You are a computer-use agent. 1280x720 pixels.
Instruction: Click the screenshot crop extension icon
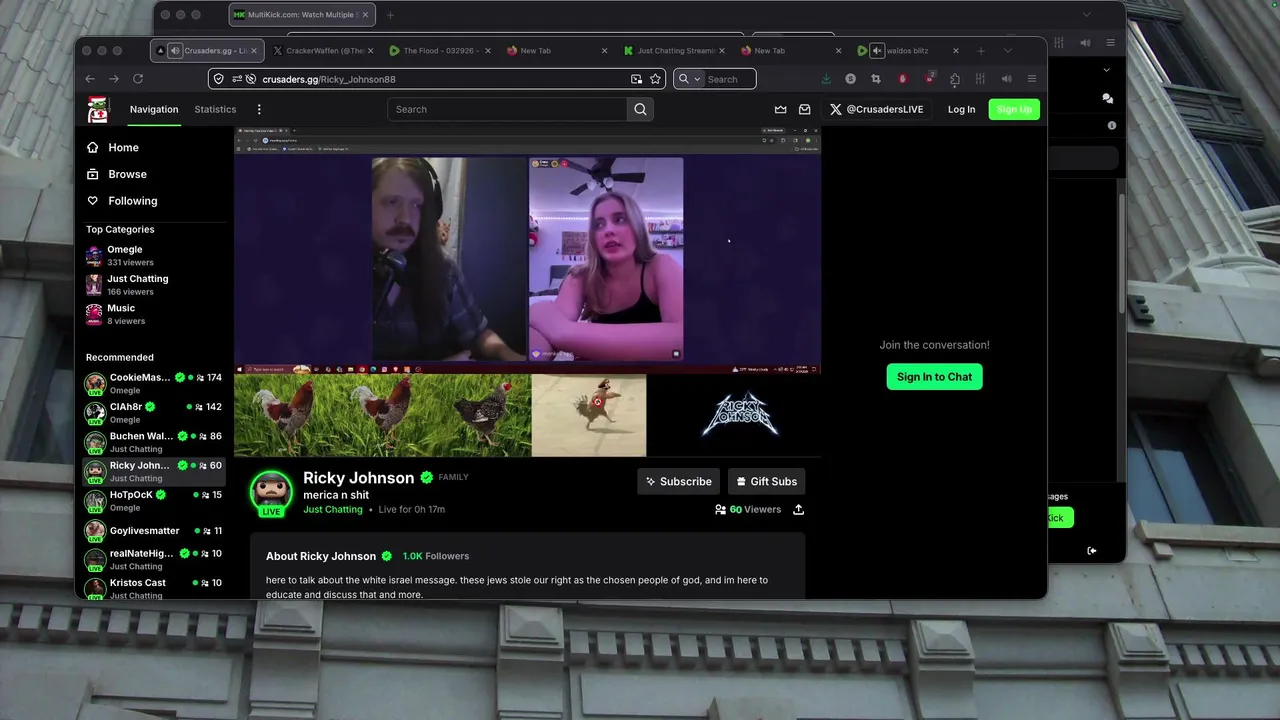(x=876, y=79)
